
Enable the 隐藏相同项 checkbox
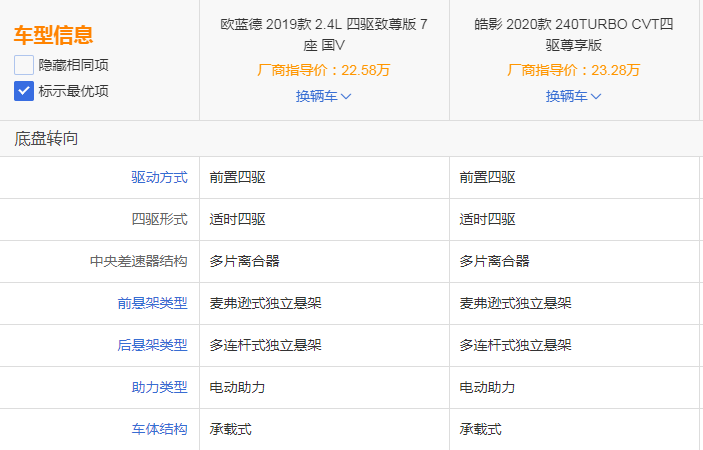click(24, 65)
